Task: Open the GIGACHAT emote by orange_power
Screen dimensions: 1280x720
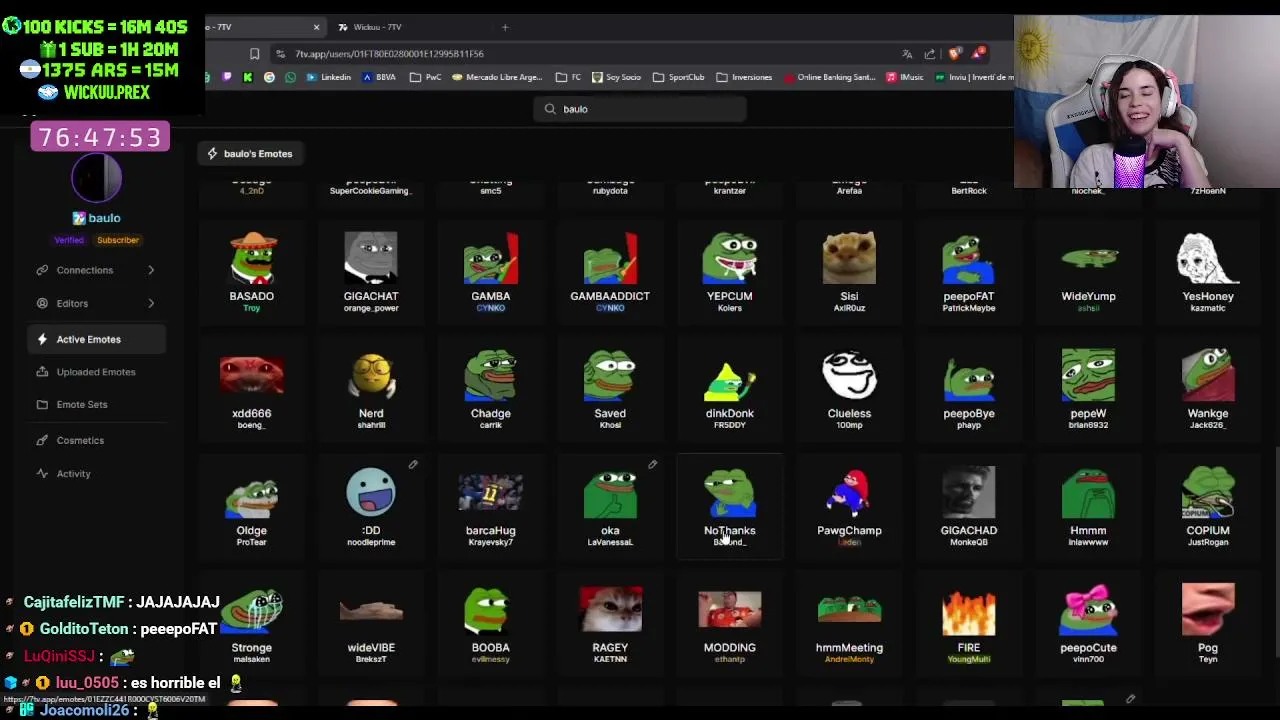Action: click(x=371, y=272)
